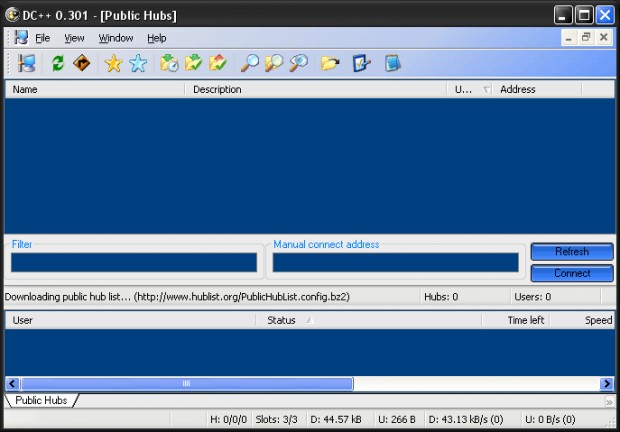Click 'D: 44.57 kB' status bar entry
The width and height of the screenshot is (620, 432).
(x=336, y=419)
